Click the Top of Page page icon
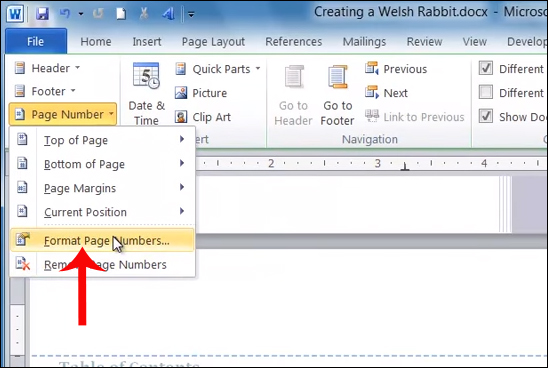This screenshot has height=368, width=548. pos(22,139)
